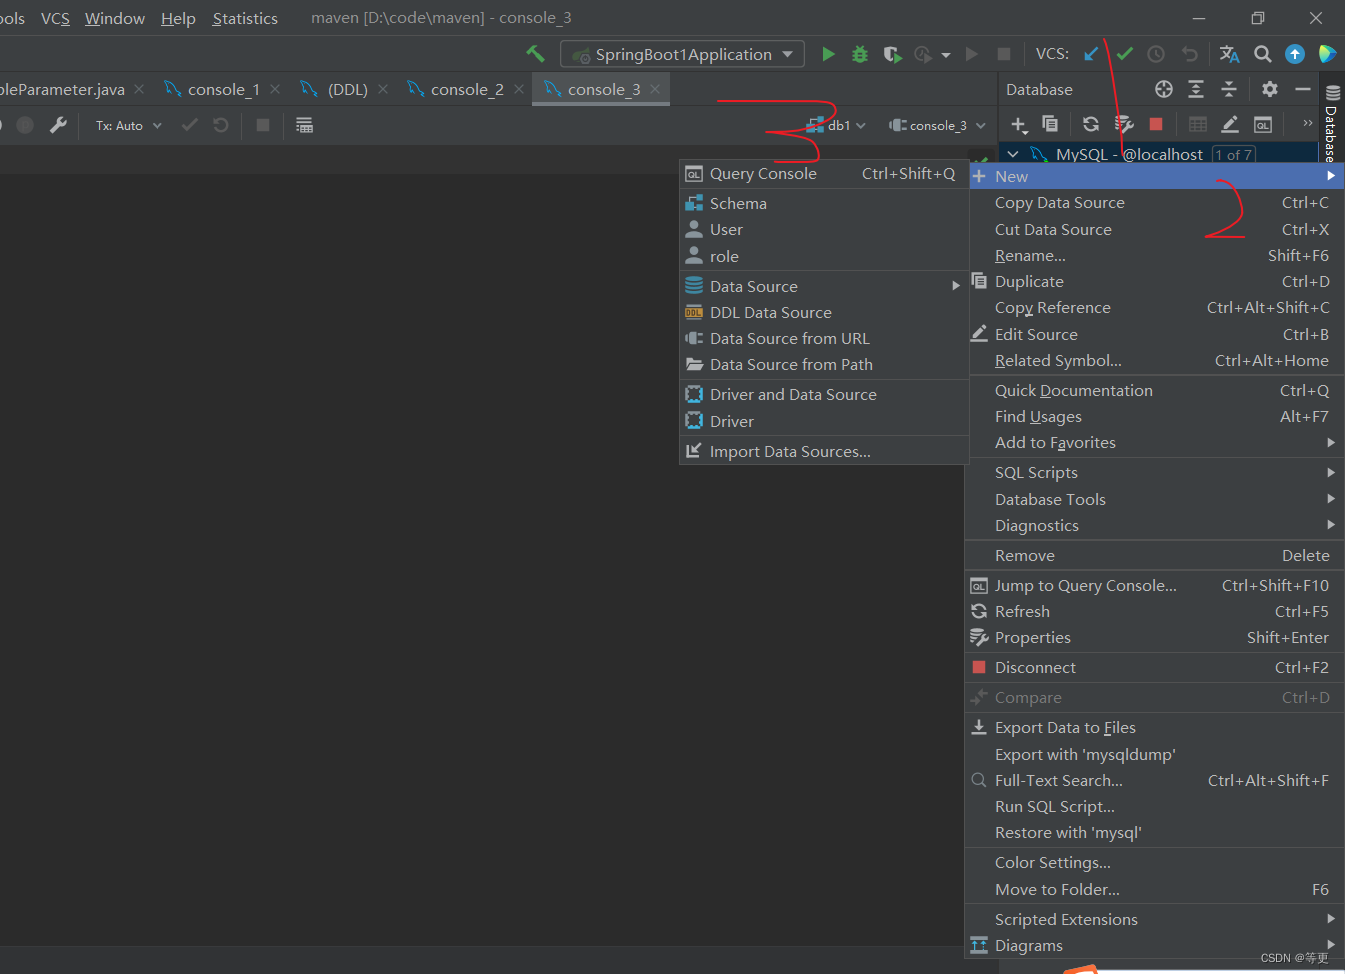Viewport: 1345px width, 974px height.
Task: Click Import Data Sources... item
Action: point(824,451)
